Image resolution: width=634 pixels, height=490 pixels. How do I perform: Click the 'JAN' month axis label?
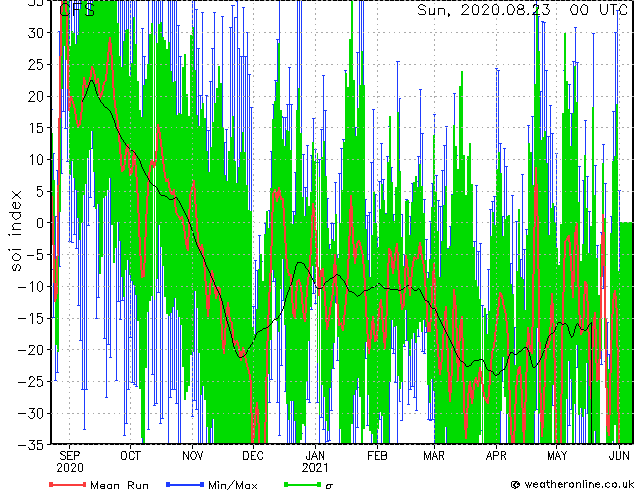315,456
